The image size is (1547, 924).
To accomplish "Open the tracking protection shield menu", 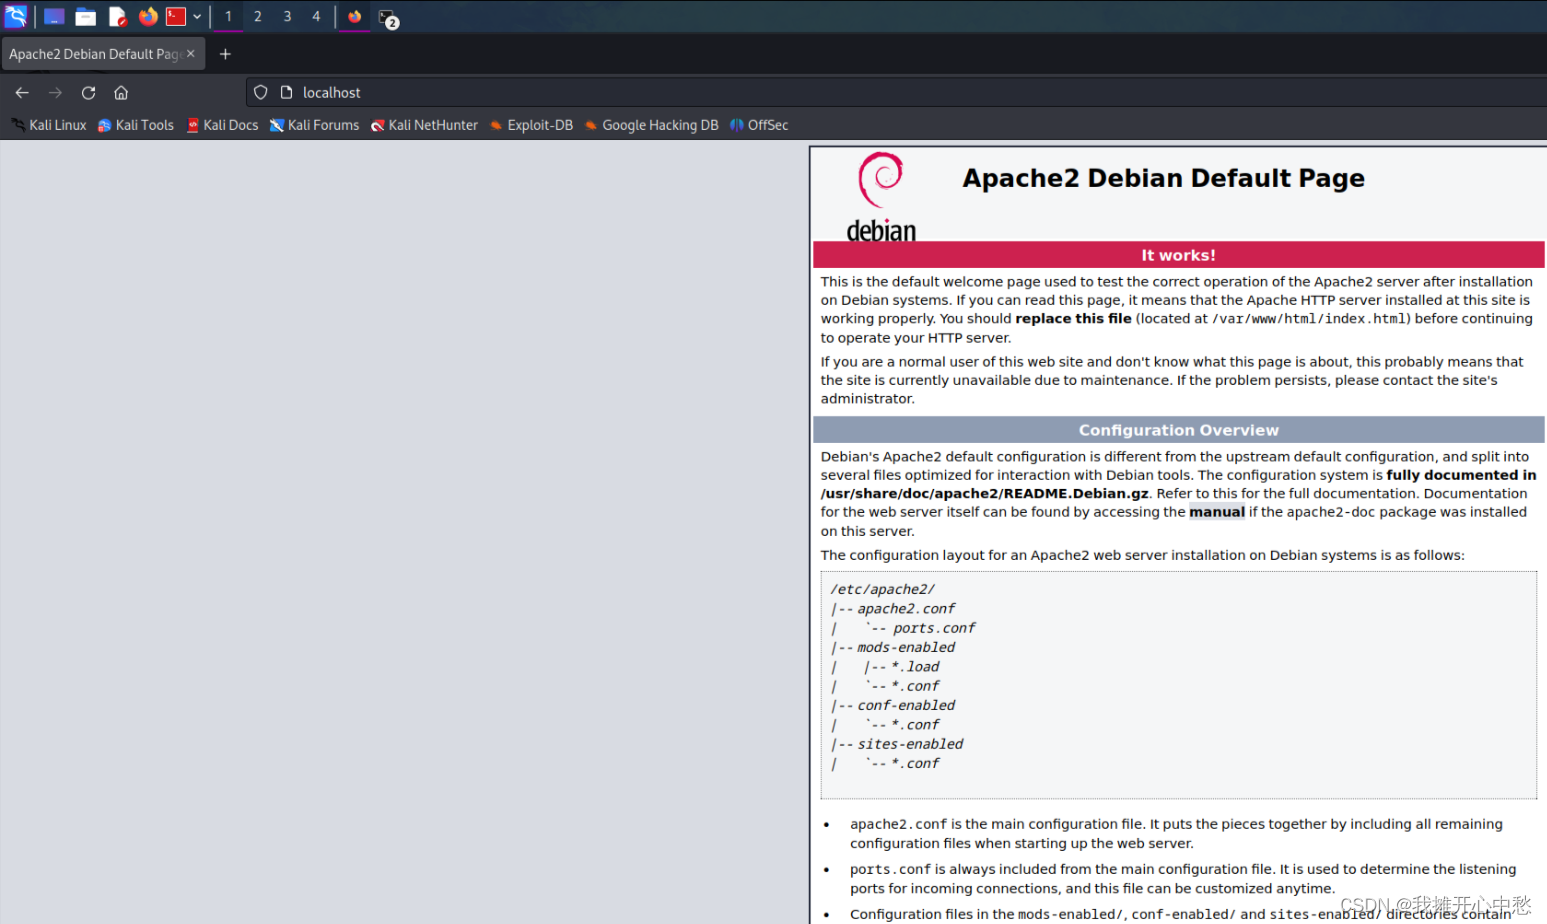I will (260, 92).
